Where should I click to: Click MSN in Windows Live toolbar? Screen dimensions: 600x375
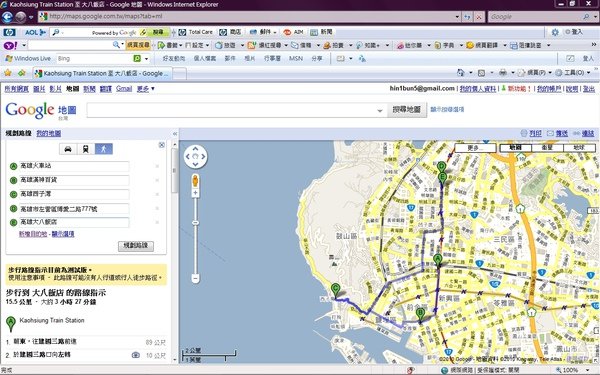pos(296,59)
